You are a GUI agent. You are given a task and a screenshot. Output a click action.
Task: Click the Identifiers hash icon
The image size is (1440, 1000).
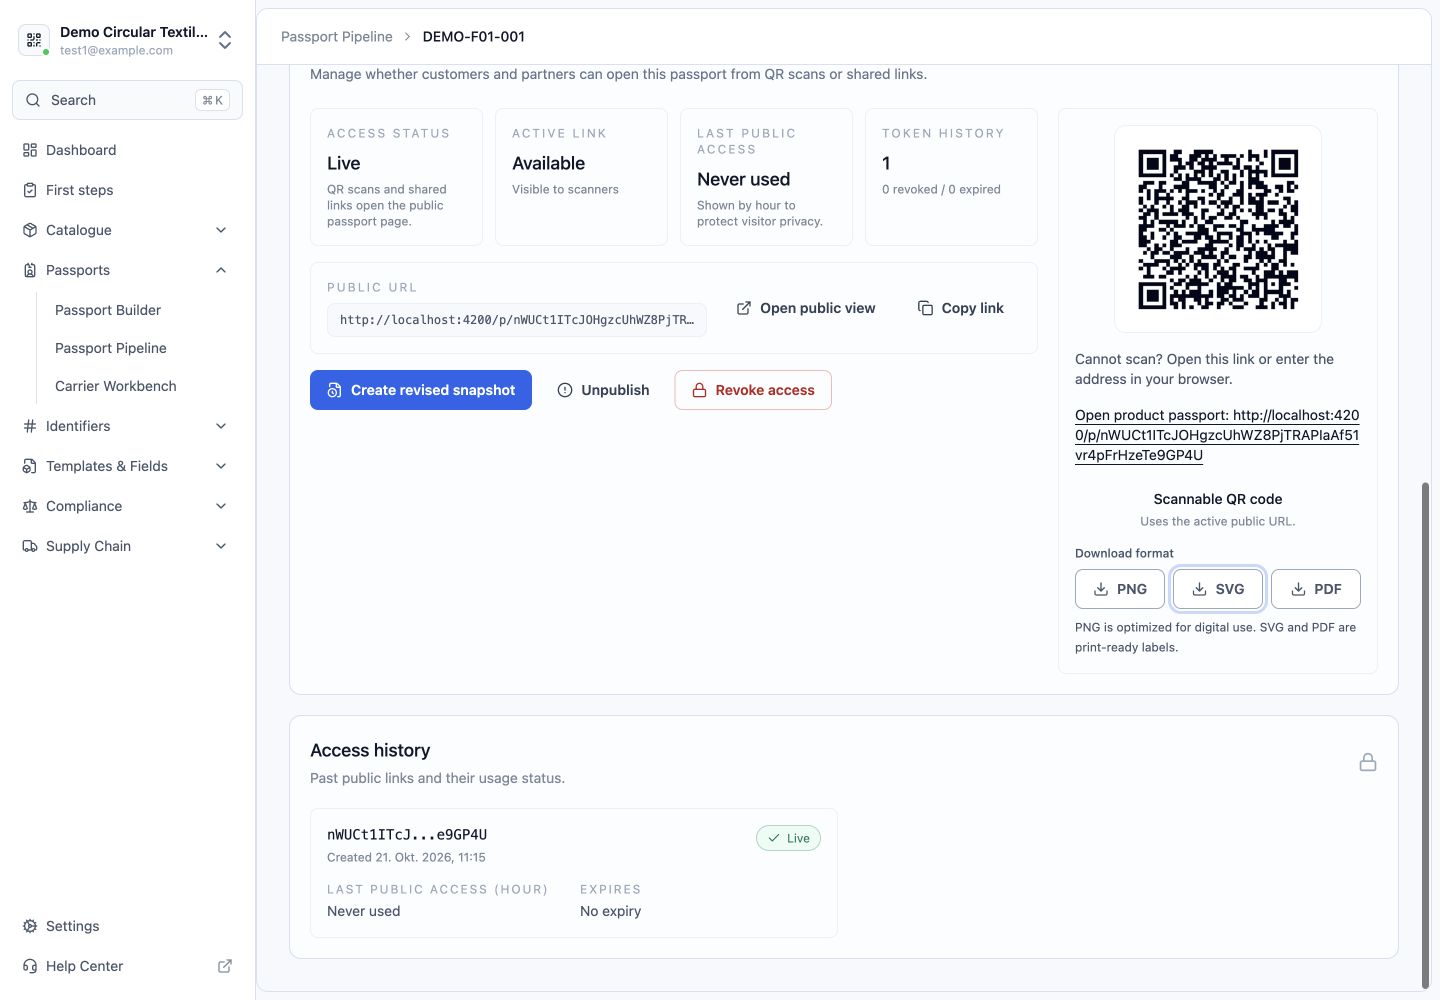click(30, 426)
